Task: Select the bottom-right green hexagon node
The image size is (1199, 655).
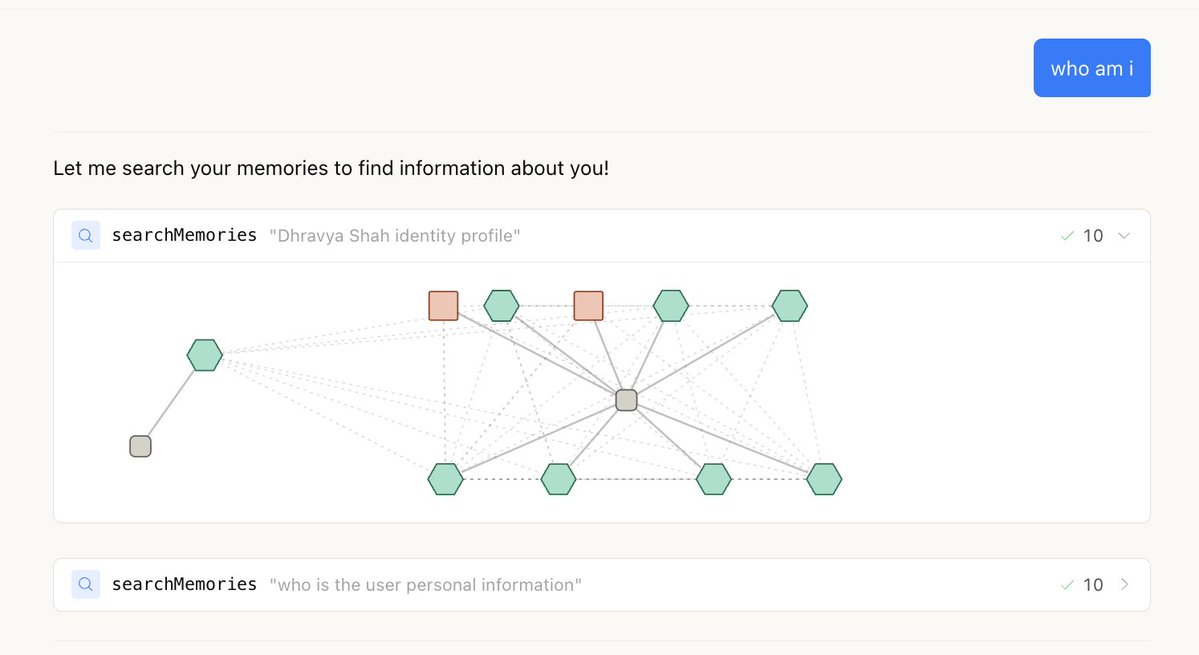Action: point(824,479)
